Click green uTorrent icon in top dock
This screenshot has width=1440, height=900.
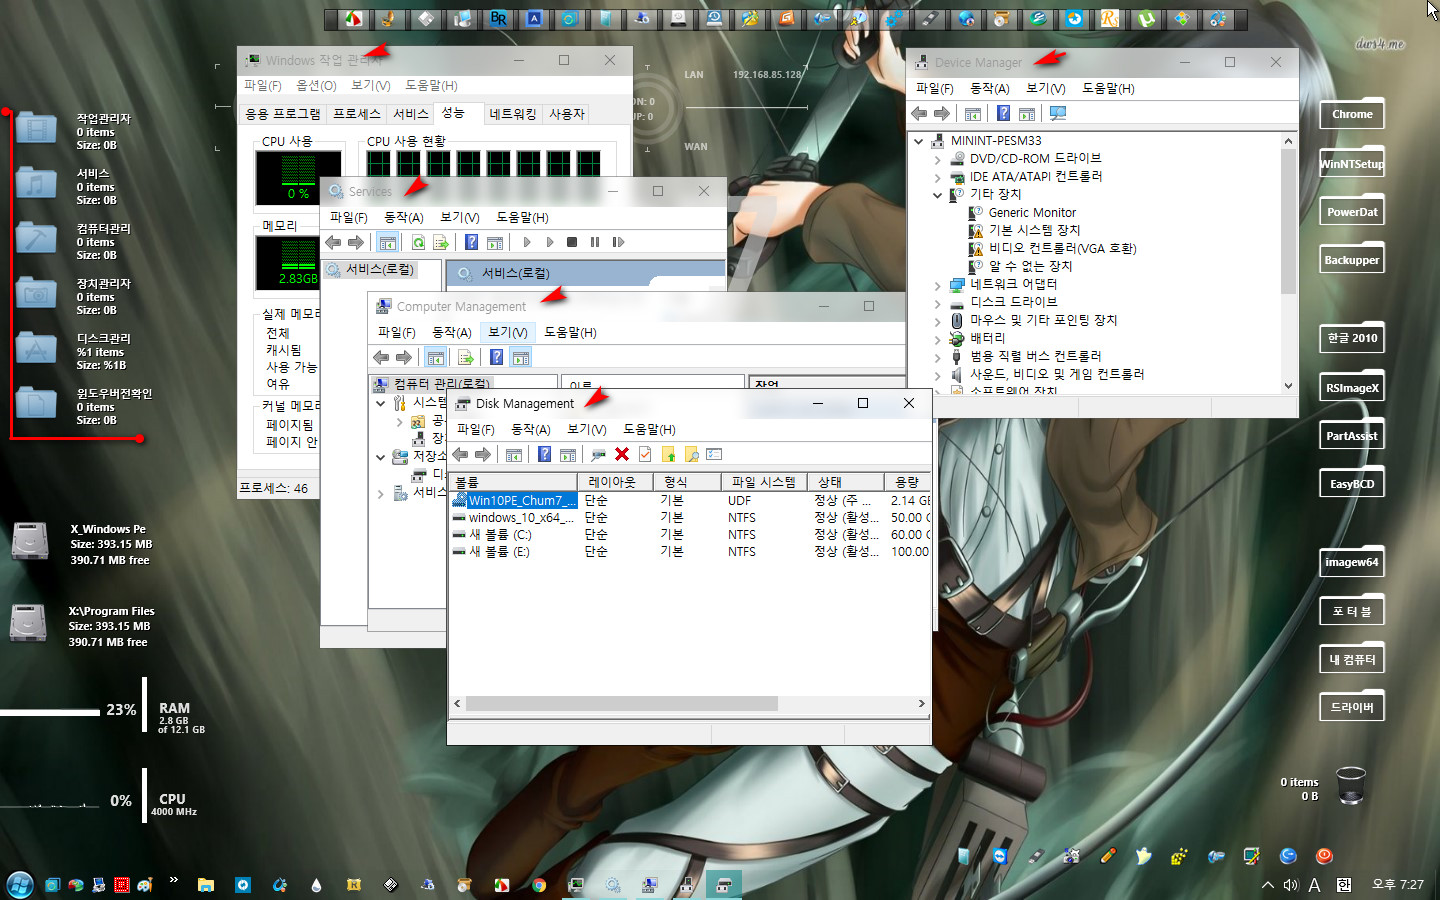(x=1146, y=18)
